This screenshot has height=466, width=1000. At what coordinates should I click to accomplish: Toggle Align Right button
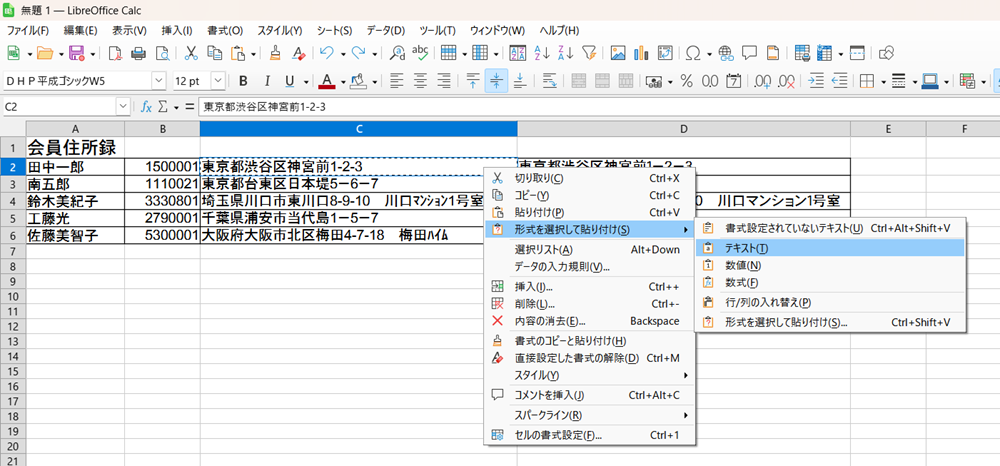point(444,81)
